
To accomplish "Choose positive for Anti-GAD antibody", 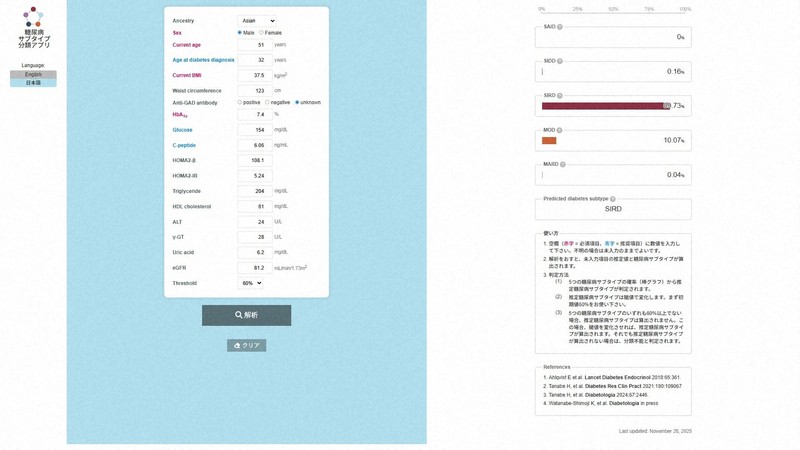I will pyautogui.click(x=240, y=102).
